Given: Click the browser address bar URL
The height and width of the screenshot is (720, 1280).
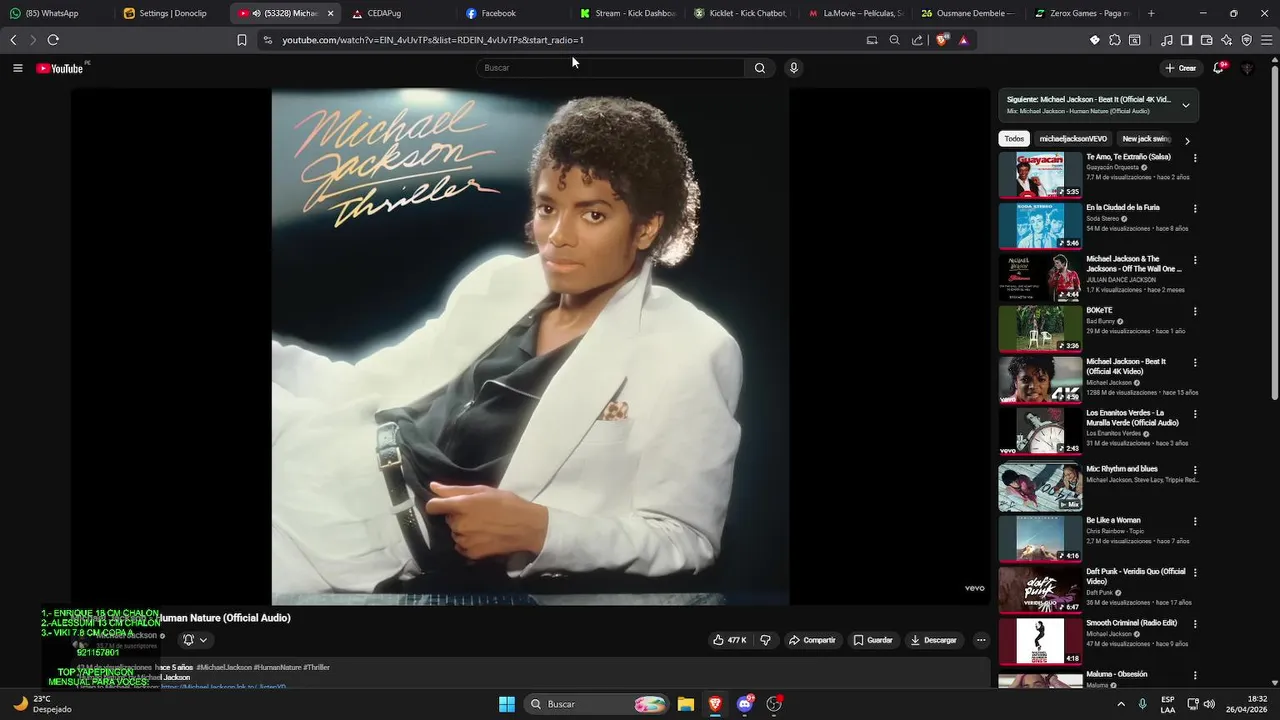Looking at the screenshot, I should pyautogui.click(x=433, y=40).
